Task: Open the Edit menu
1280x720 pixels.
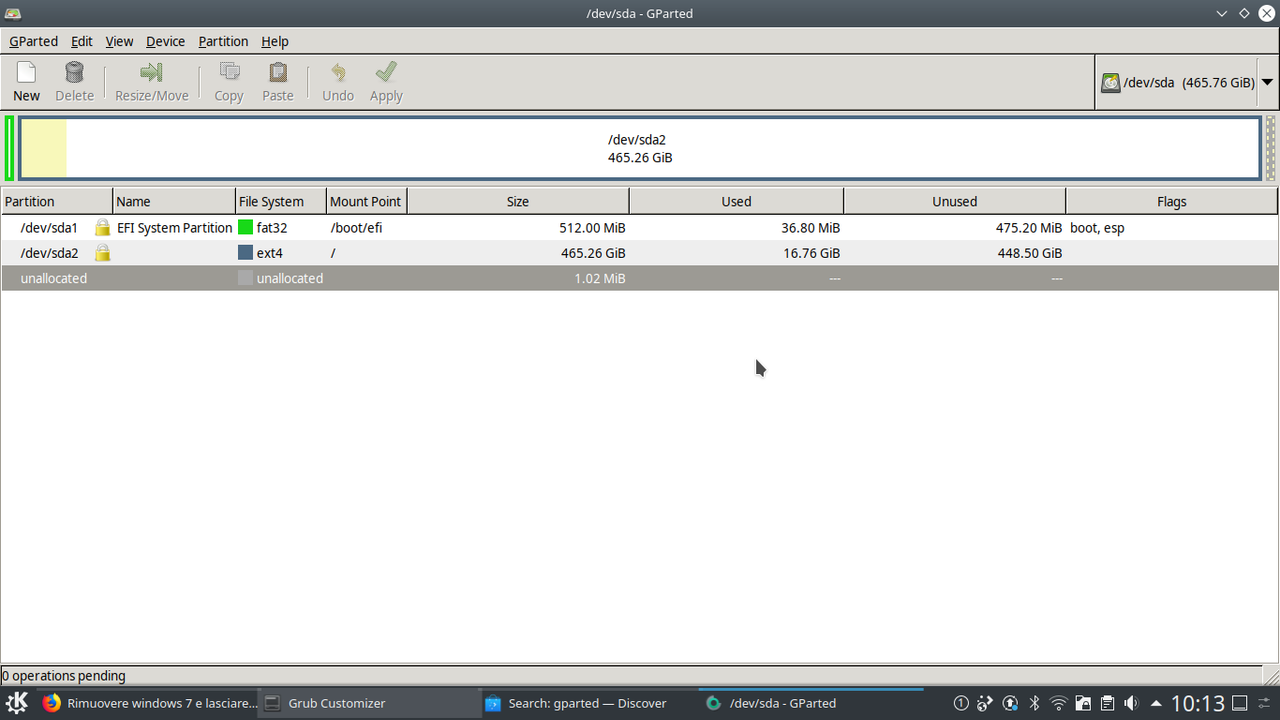Action: point(82,41)
